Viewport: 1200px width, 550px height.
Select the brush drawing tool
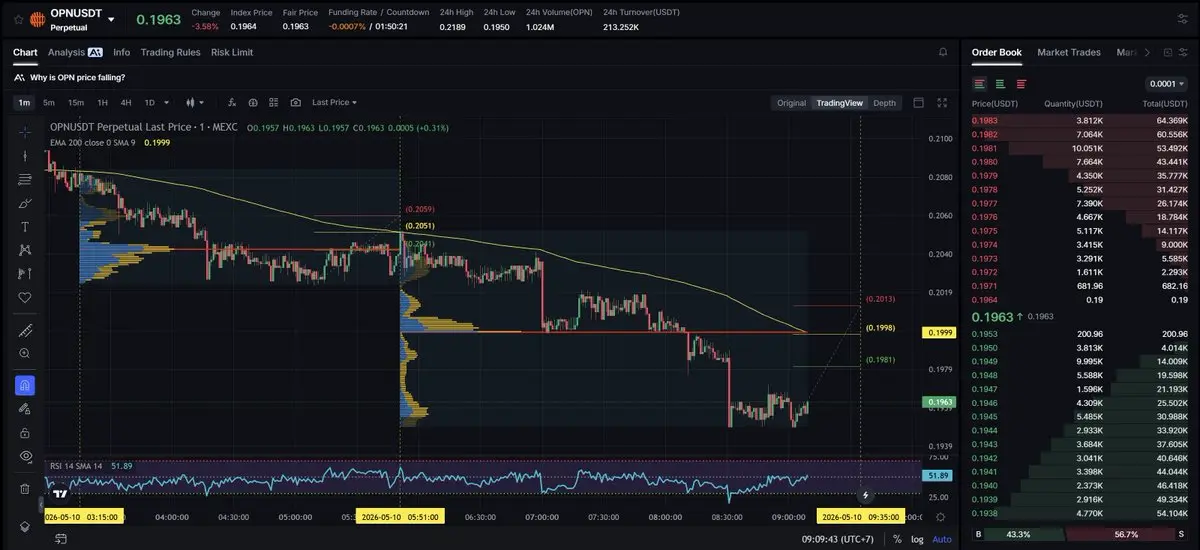pos(25,203)
